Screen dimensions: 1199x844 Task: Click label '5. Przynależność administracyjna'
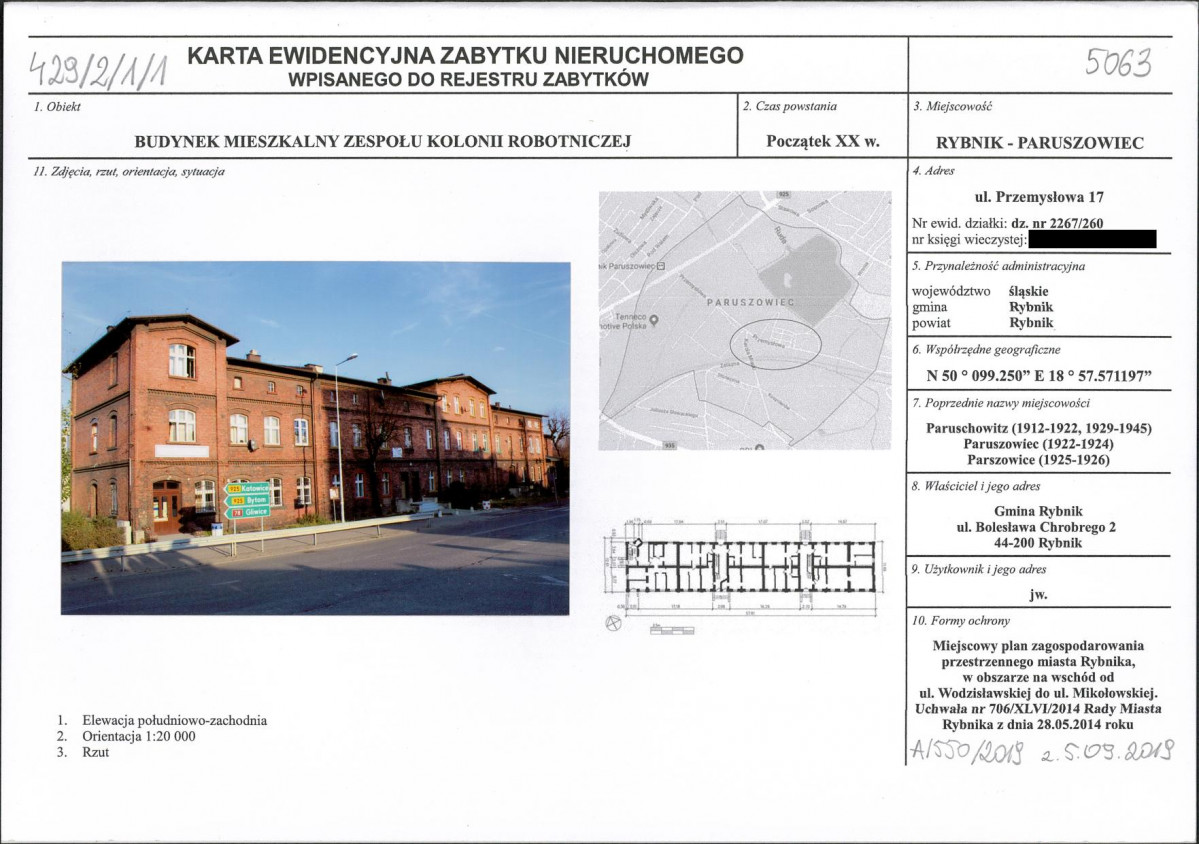pos(999,267)
